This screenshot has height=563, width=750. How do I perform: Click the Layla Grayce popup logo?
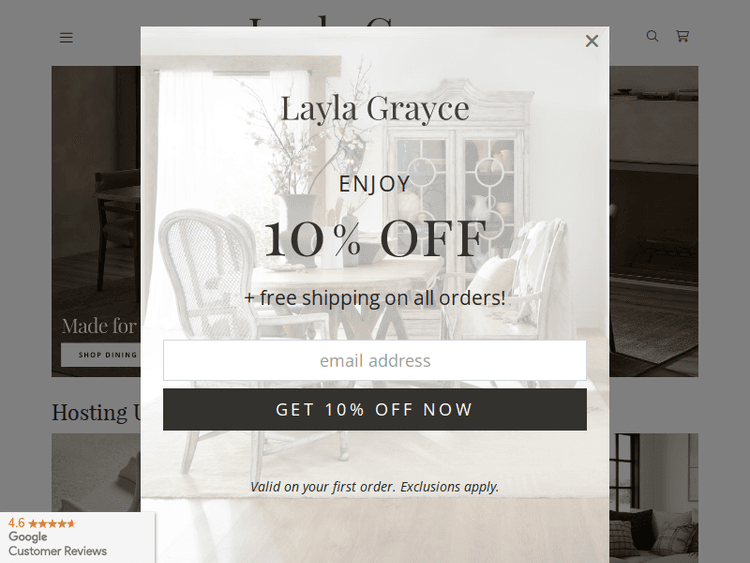pos(375,109)
